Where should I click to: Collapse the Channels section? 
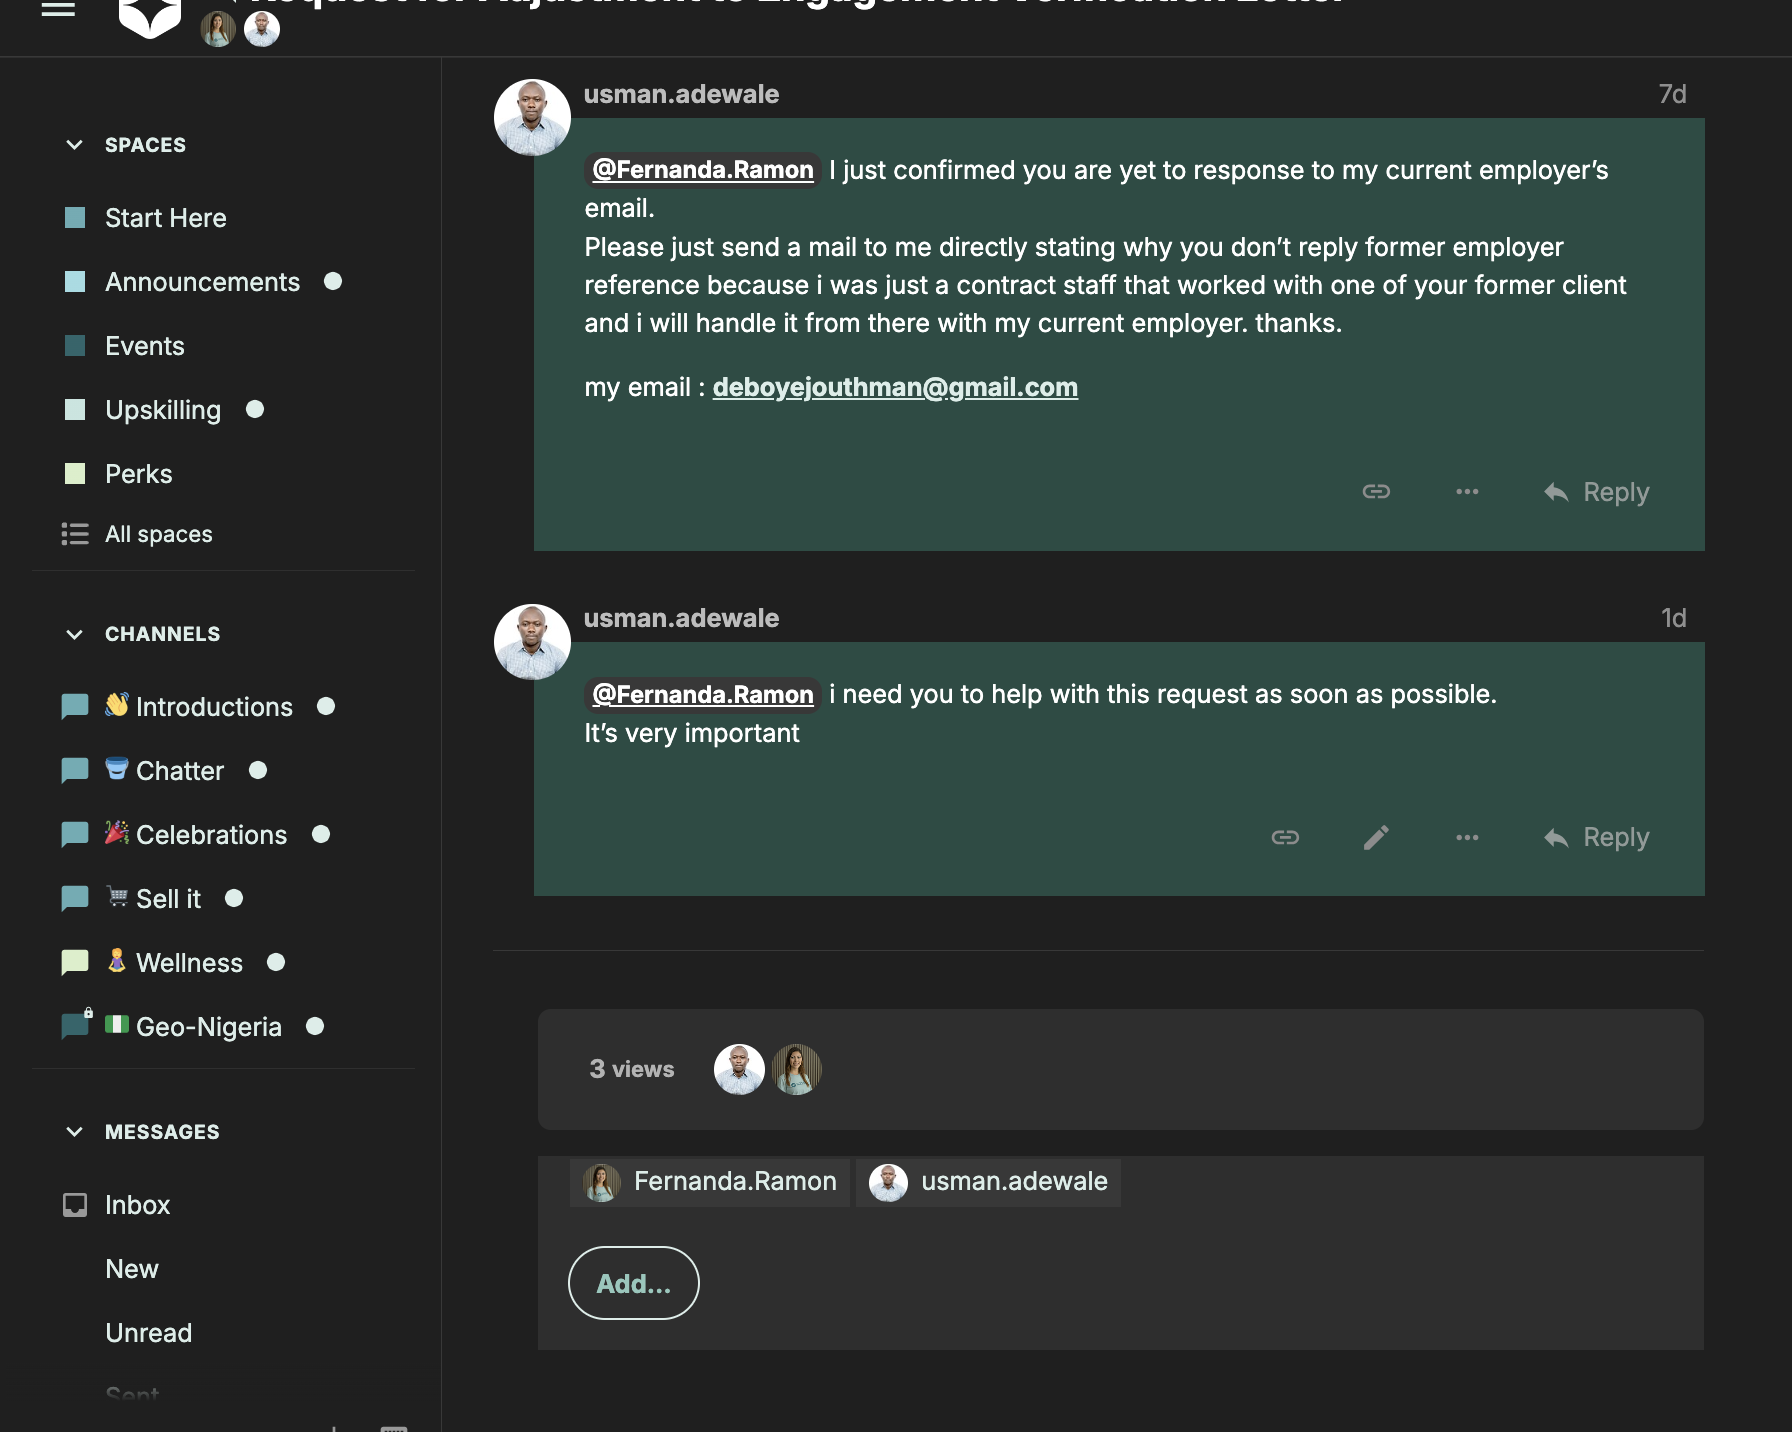(x=74, y=634)
